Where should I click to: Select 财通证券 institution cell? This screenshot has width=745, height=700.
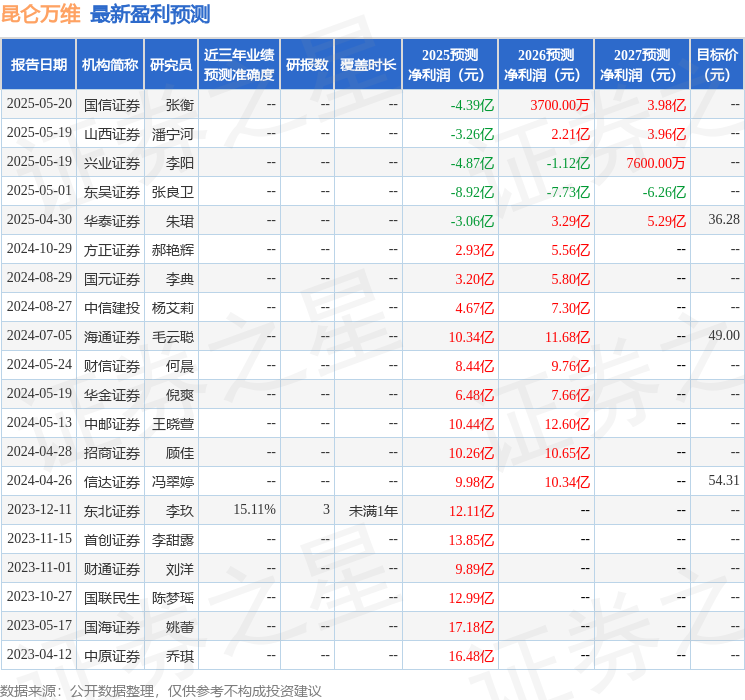112,569
